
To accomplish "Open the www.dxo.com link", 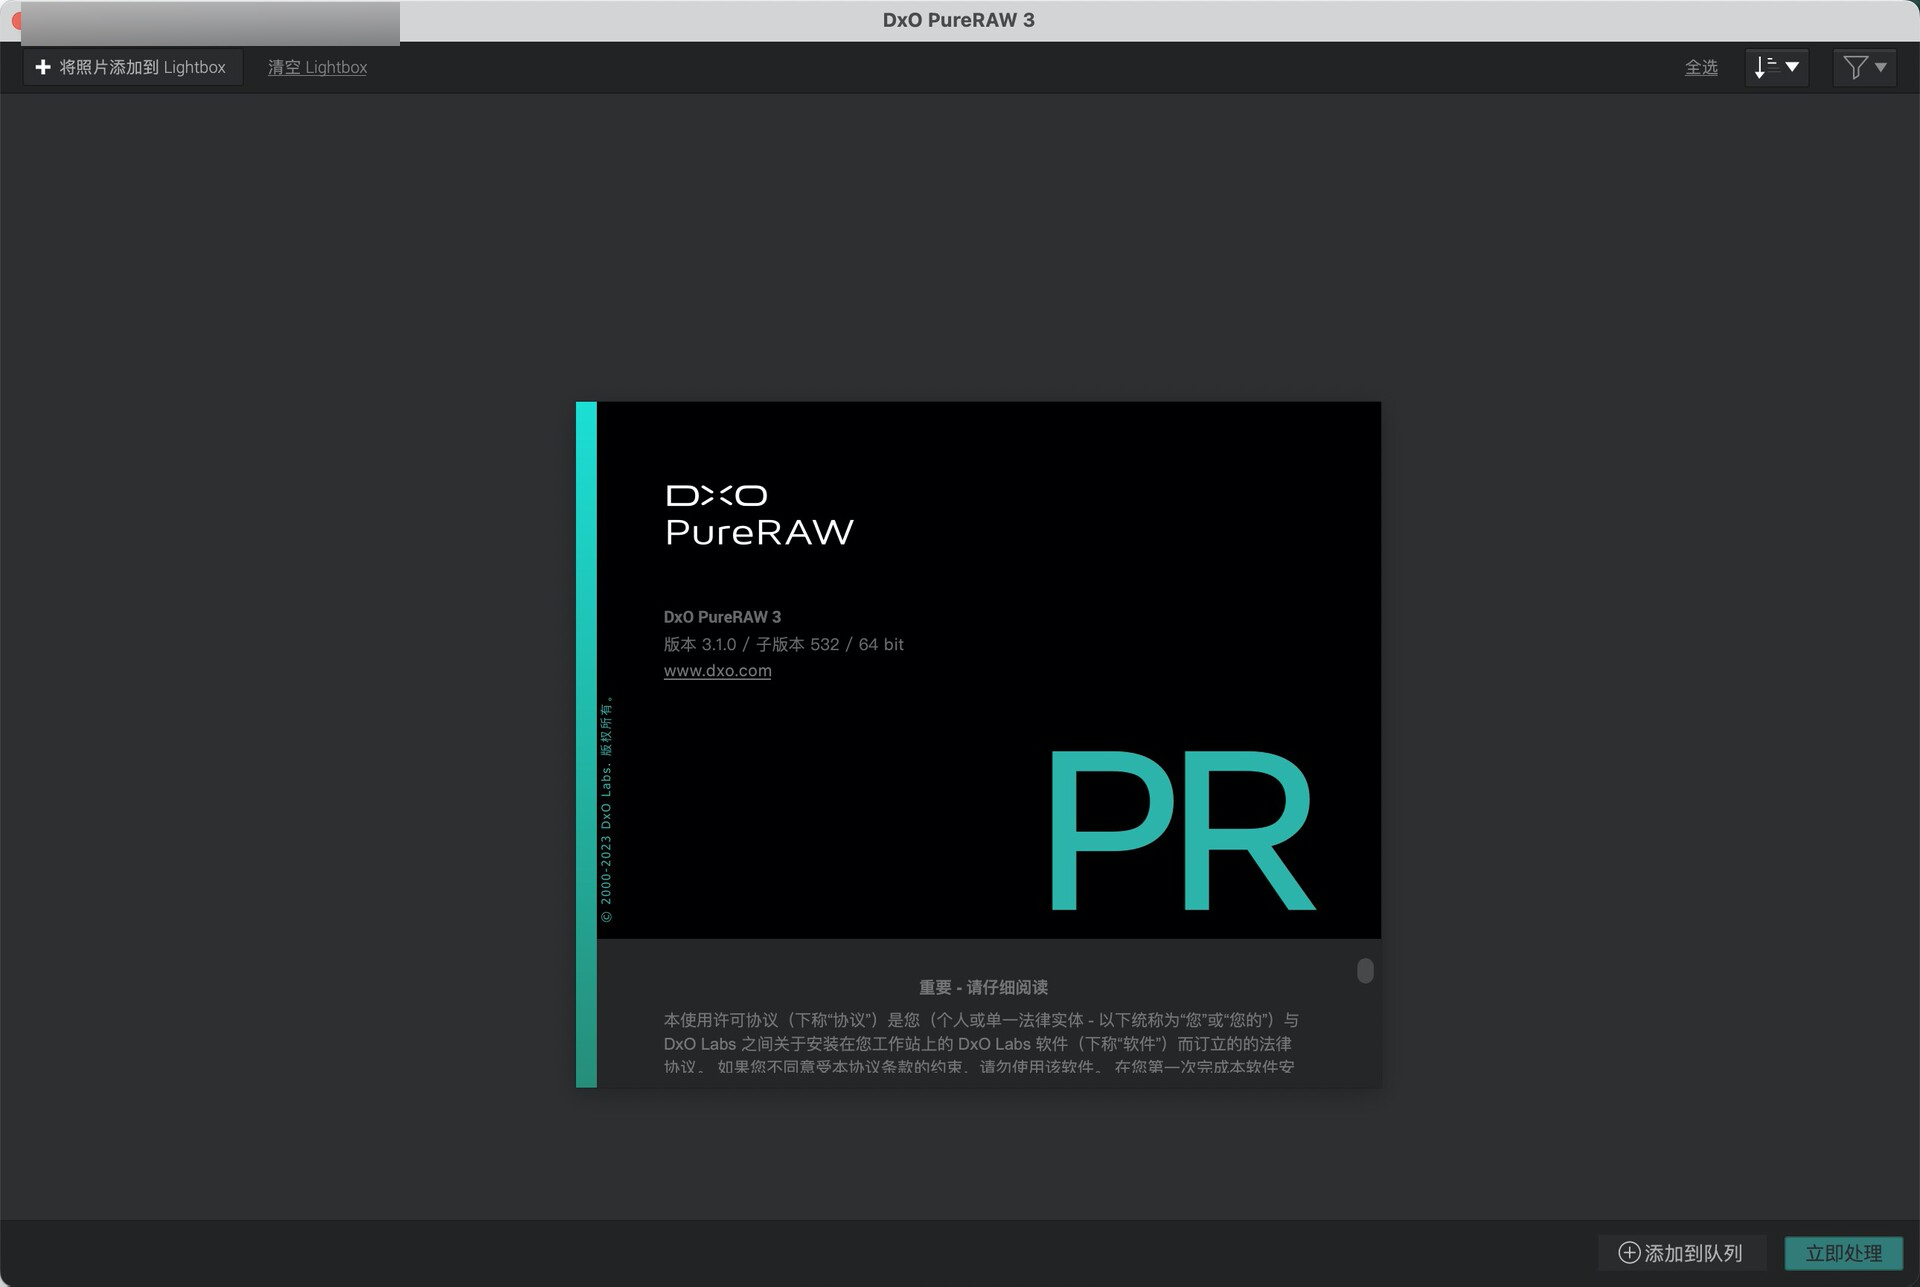I will click(717, 671).
